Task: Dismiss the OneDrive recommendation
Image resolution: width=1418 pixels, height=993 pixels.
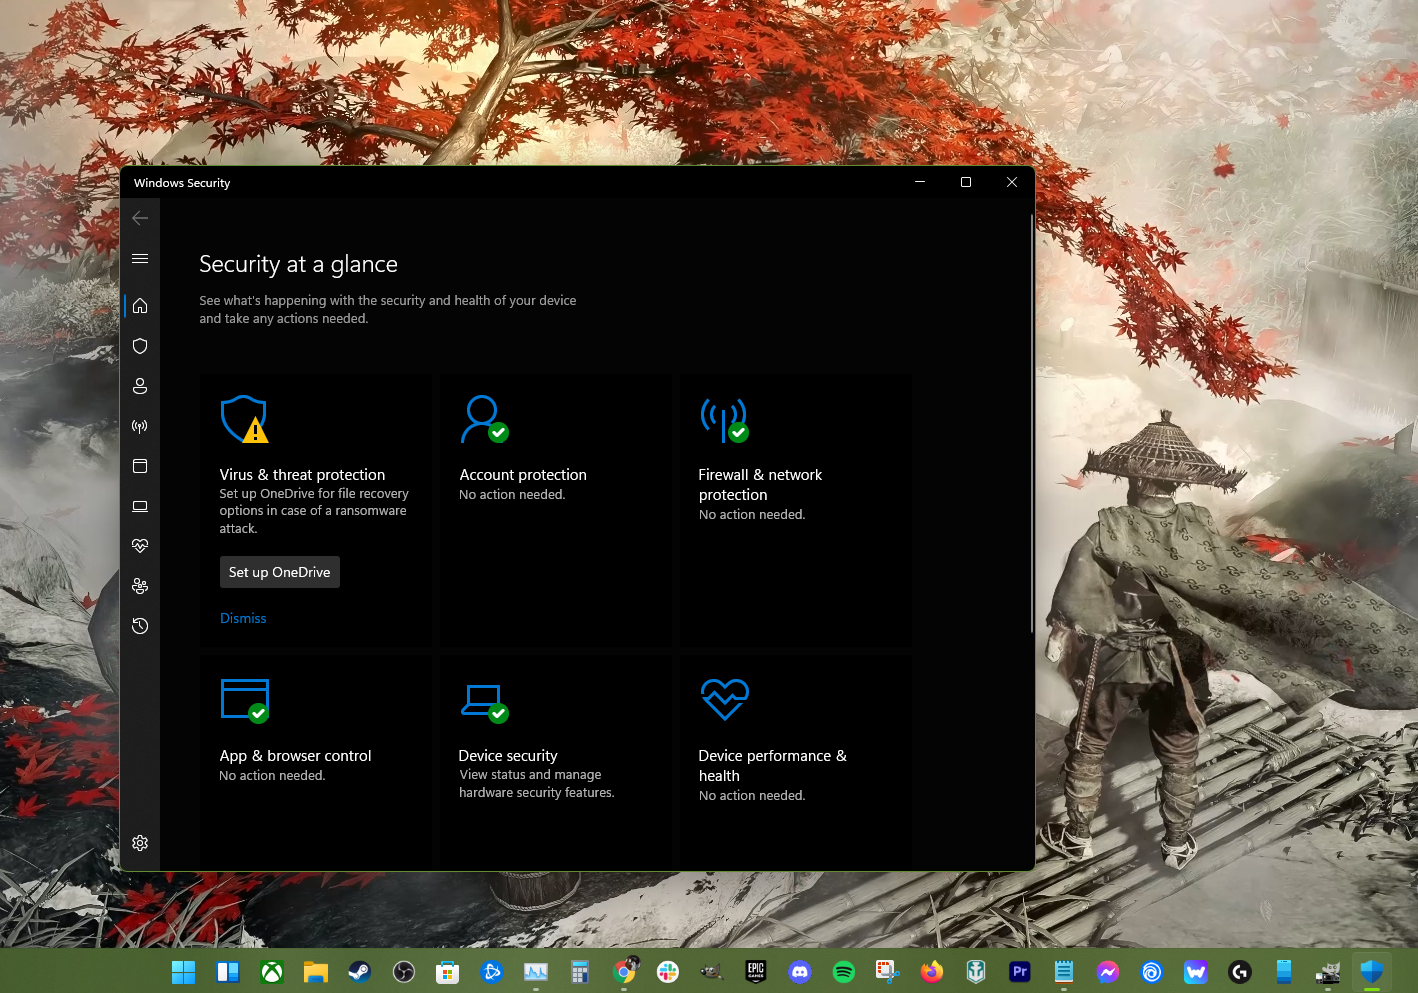Action: point(243,618)
